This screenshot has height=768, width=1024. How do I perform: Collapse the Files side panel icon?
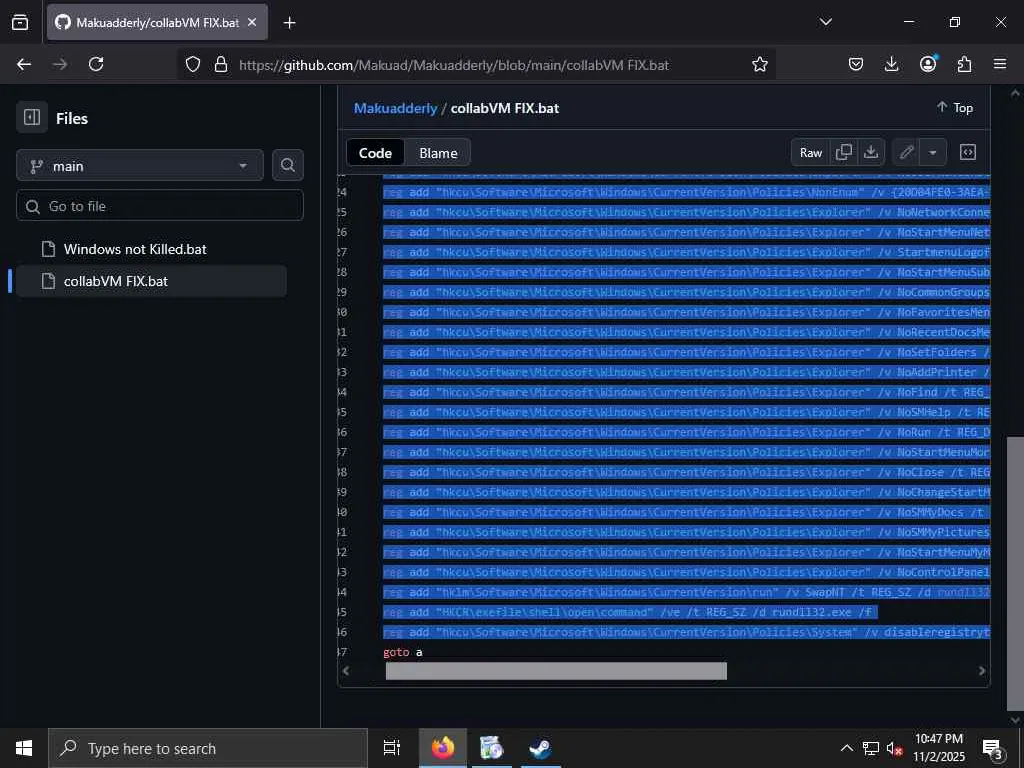[31, 118]
